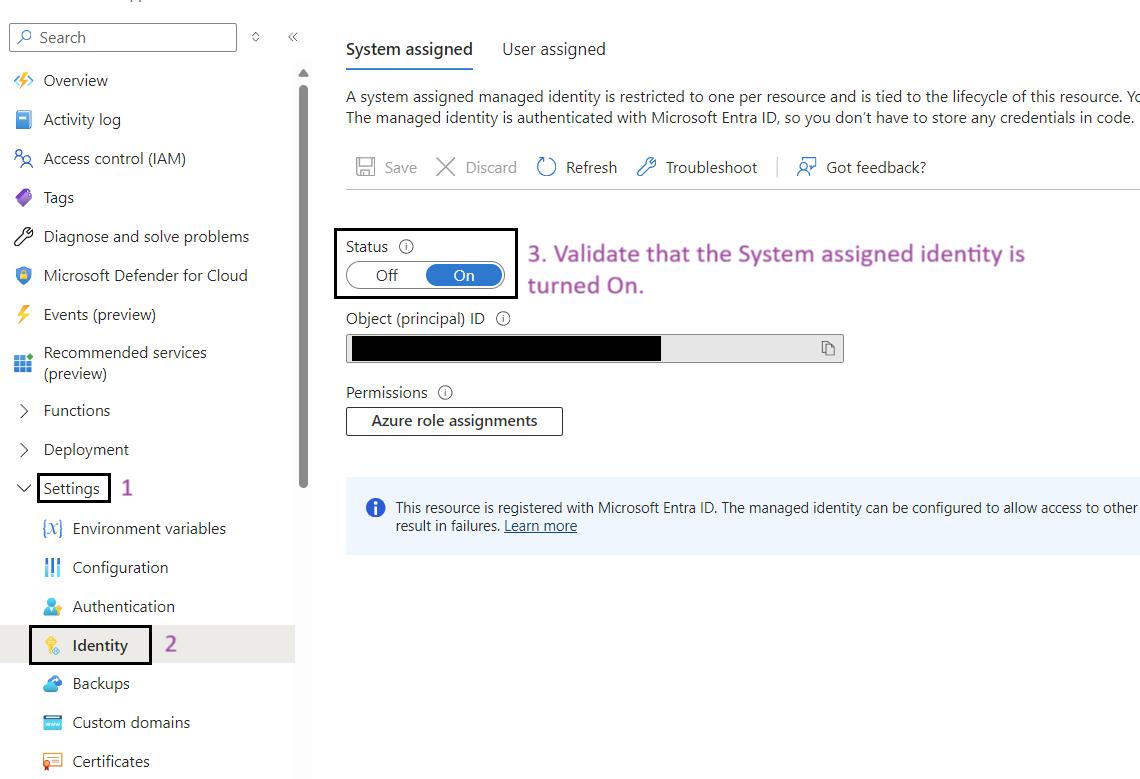Click the Refresh icon in the toolbar
The image size is (1140, 779).
pos(546,167)
